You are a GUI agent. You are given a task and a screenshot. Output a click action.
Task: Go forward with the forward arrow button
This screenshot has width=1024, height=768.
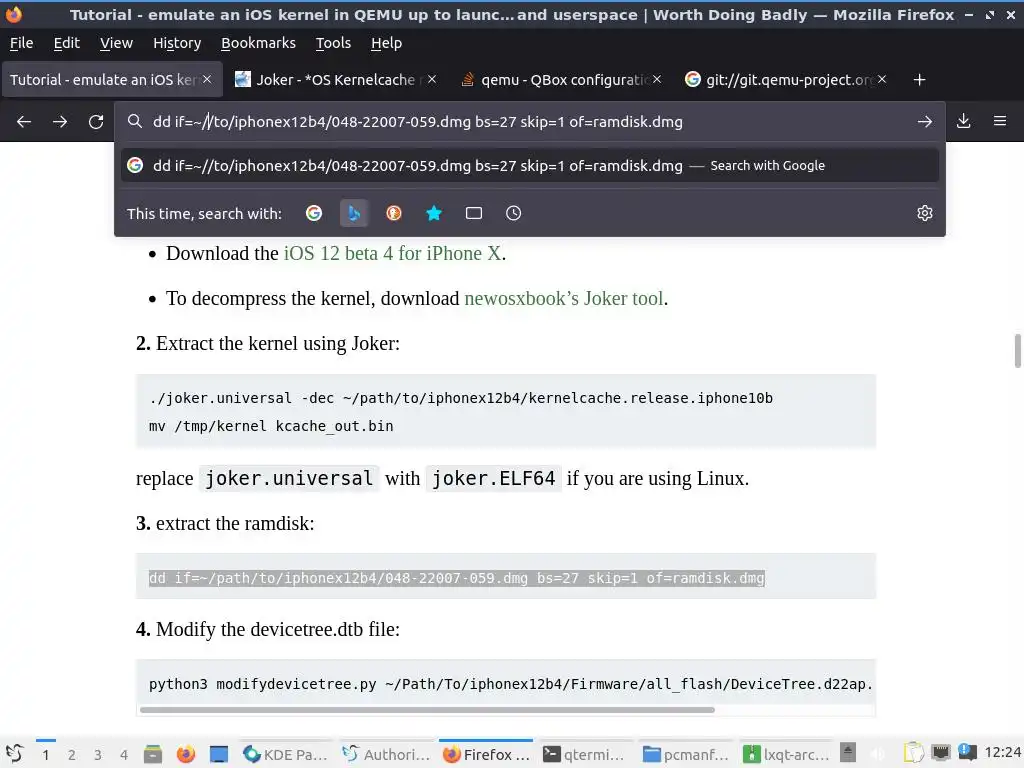[60, 121]
